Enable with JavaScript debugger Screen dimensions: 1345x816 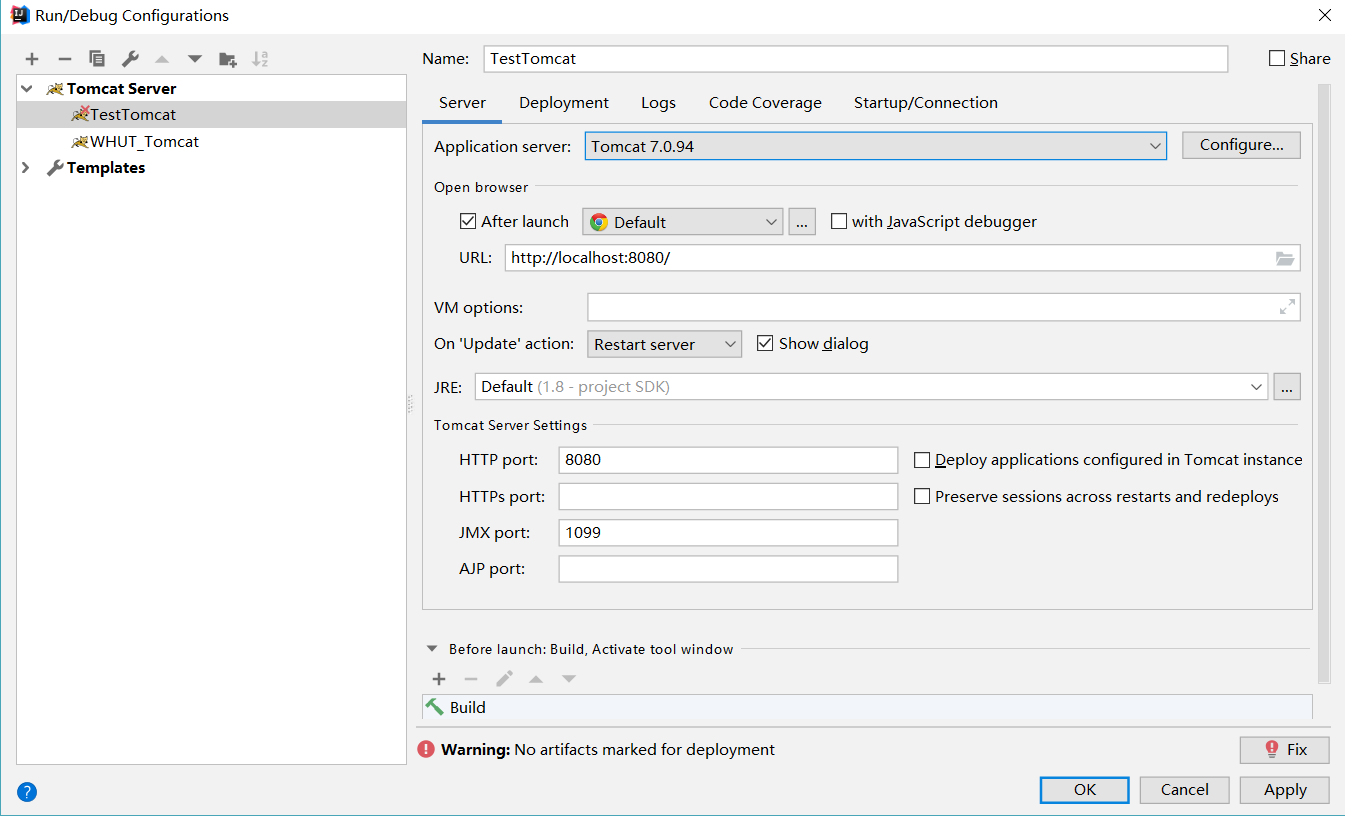[x=838, y=221]
